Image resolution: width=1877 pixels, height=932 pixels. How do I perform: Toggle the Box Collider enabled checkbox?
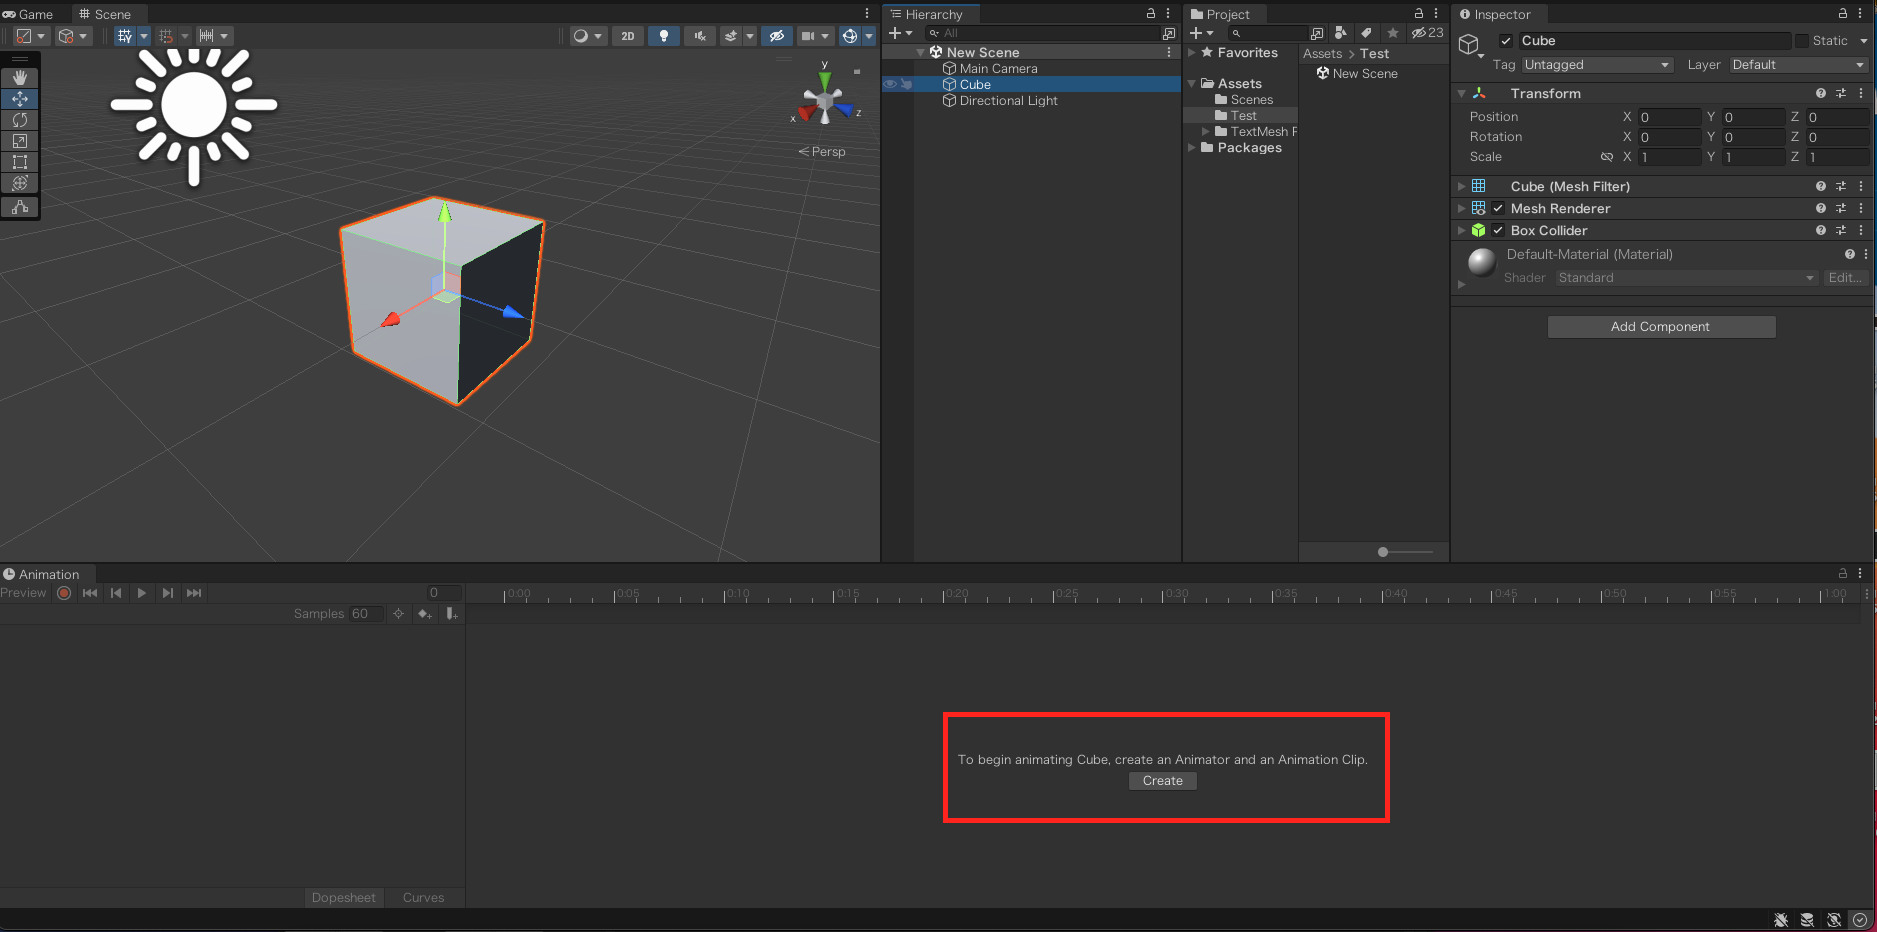(x=1498, y=230)
